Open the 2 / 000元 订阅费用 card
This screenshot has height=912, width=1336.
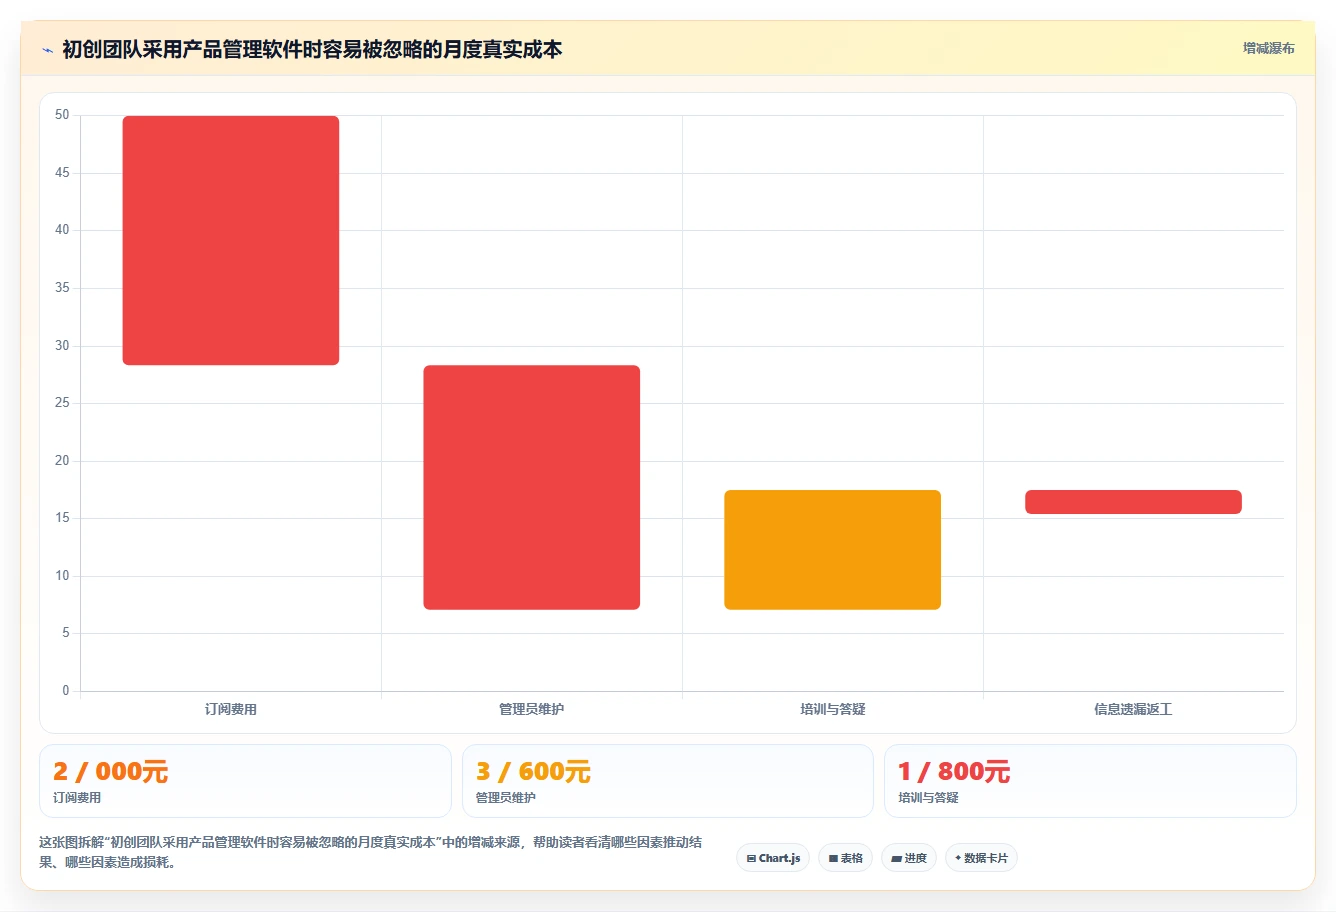(x=245, y=781)
